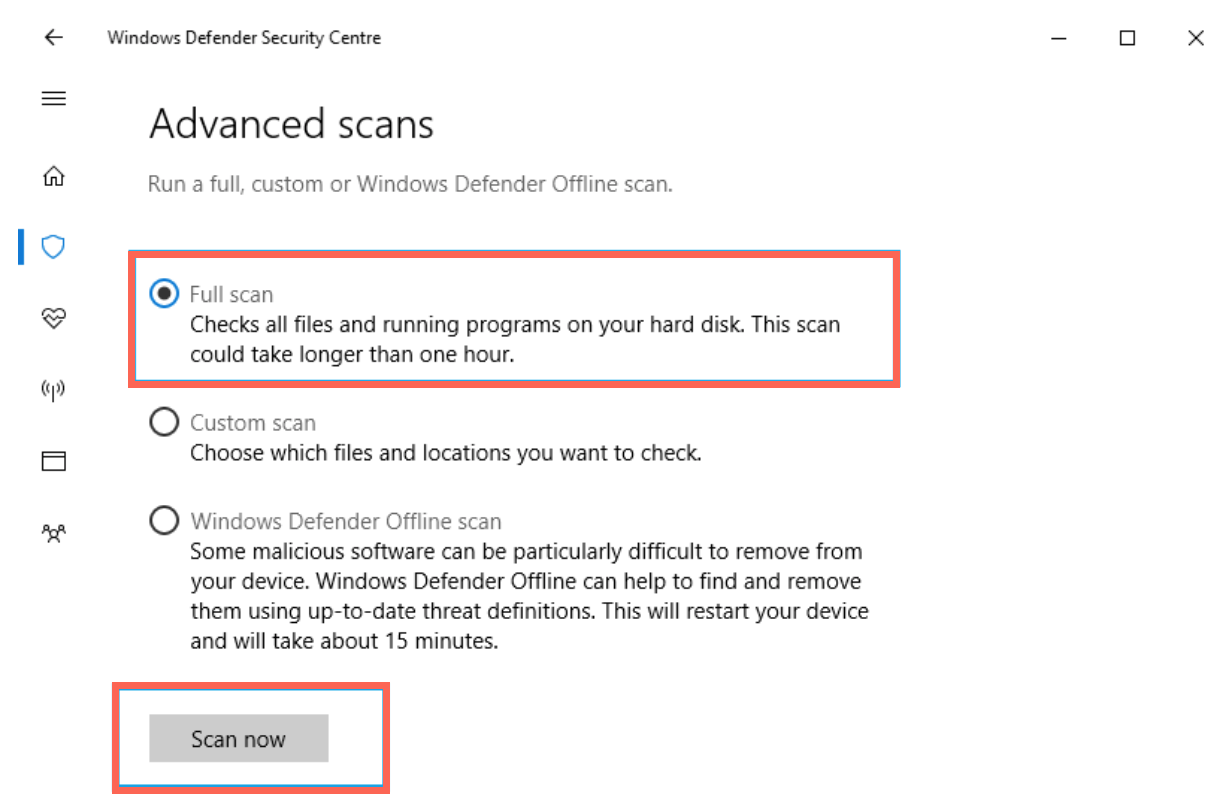Screen dimensions: 1215x807
Task: Open Firewall & network protection icon
Action: click(53, 389)
